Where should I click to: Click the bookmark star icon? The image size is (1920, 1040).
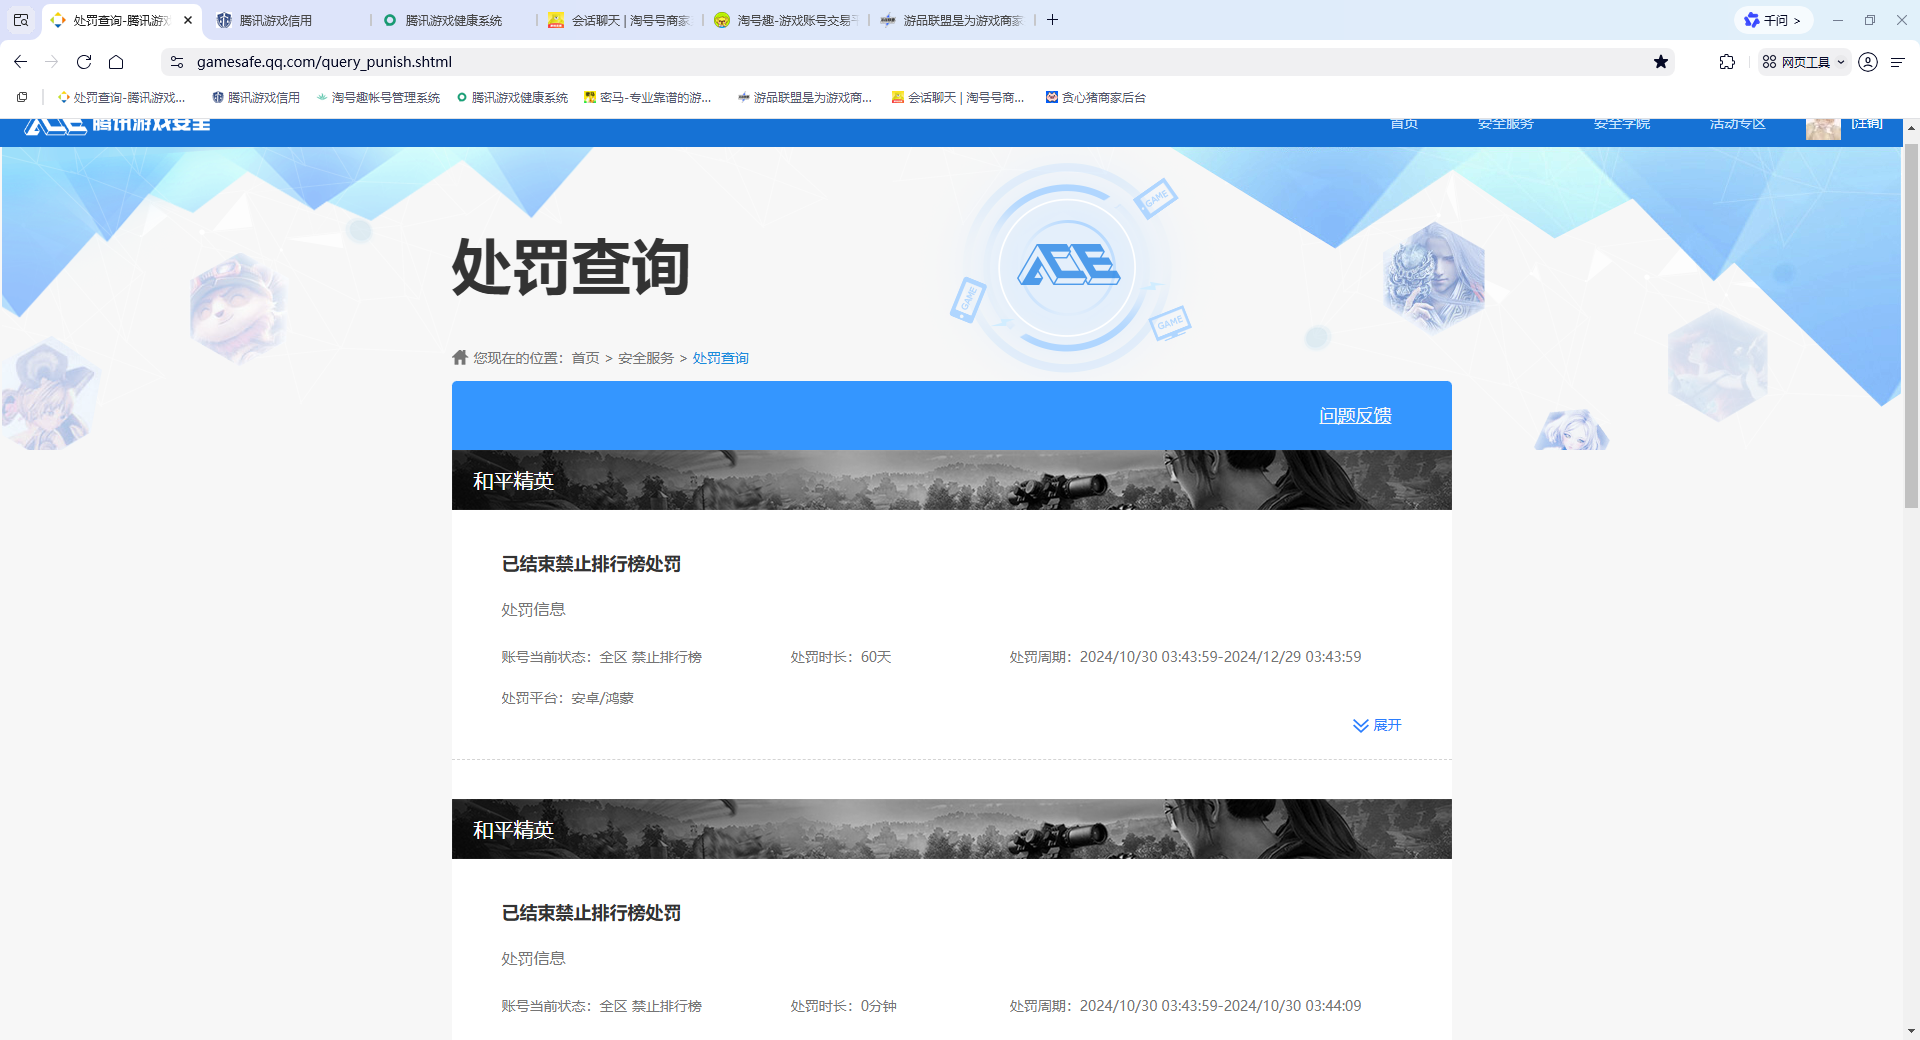(1661, 62)
